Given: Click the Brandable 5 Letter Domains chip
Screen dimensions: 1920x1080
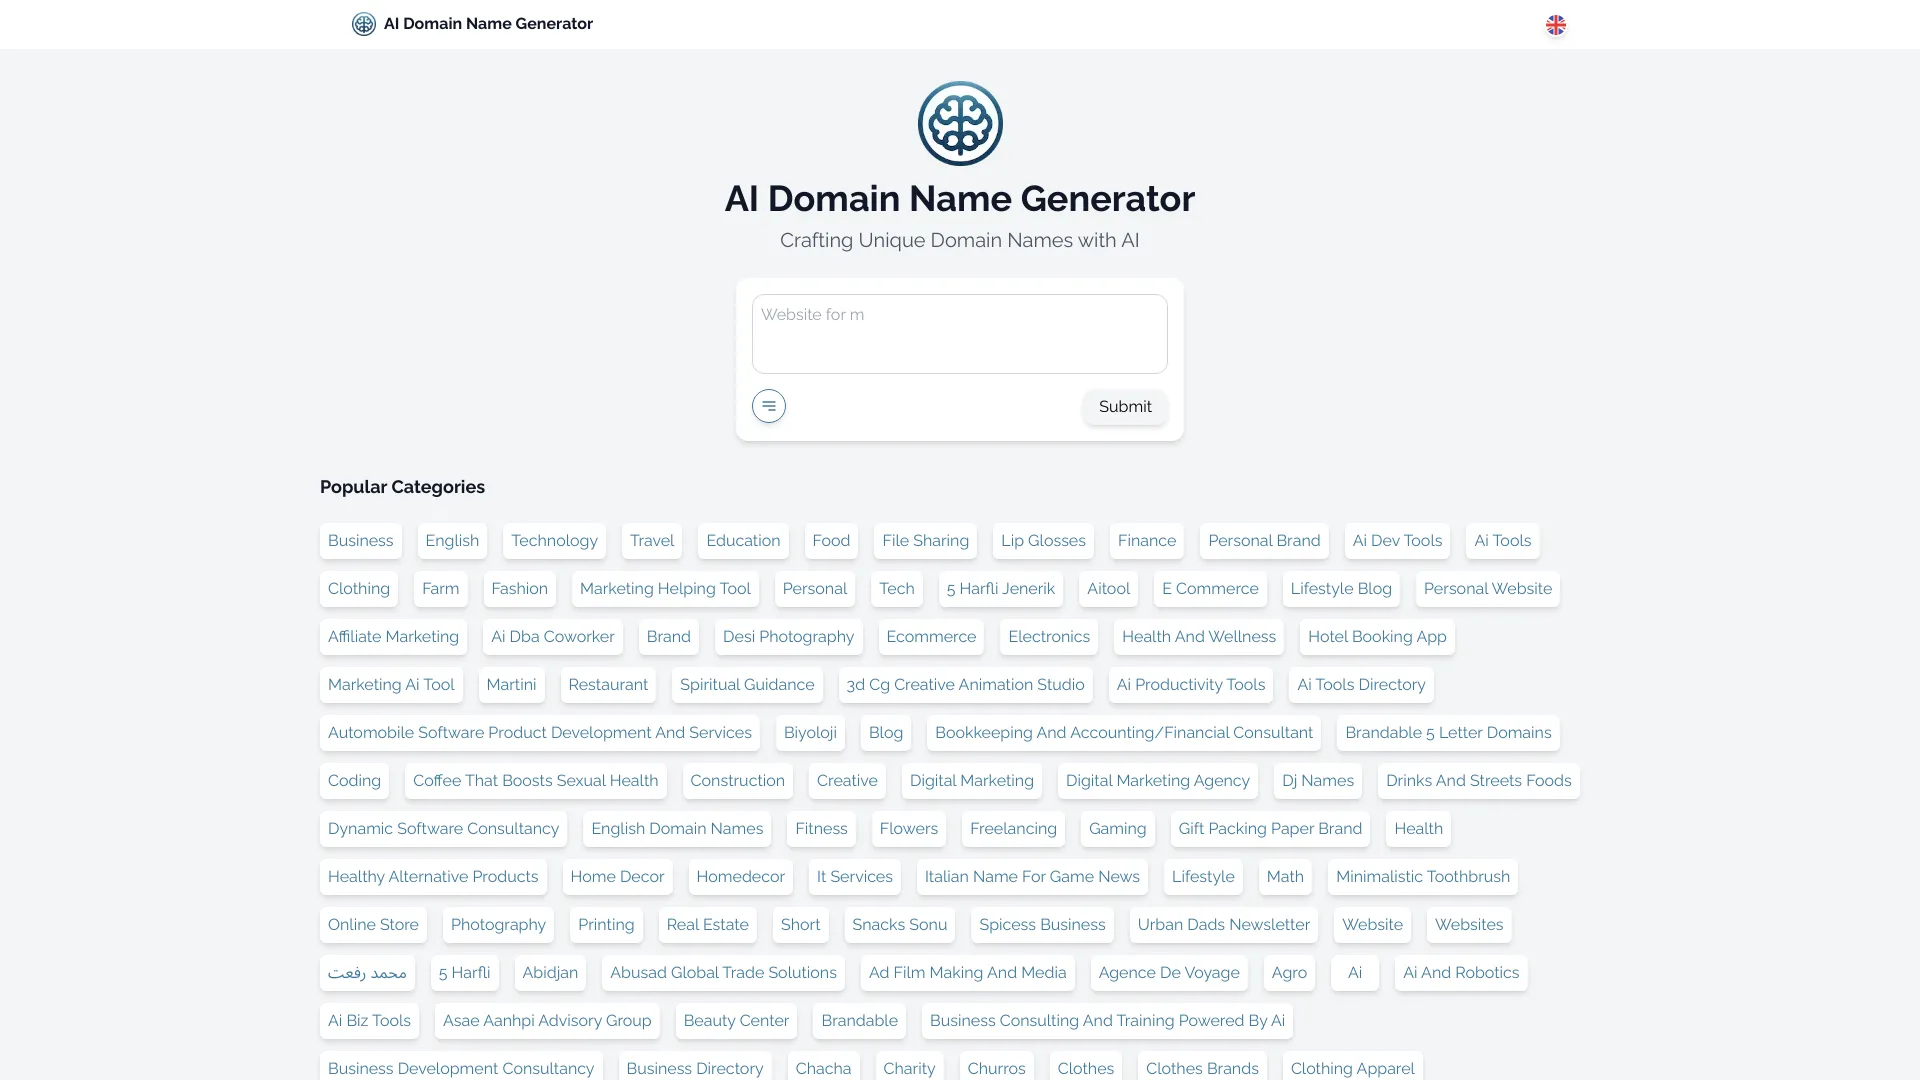Looking at the screenshot, I should [1447, 733].
